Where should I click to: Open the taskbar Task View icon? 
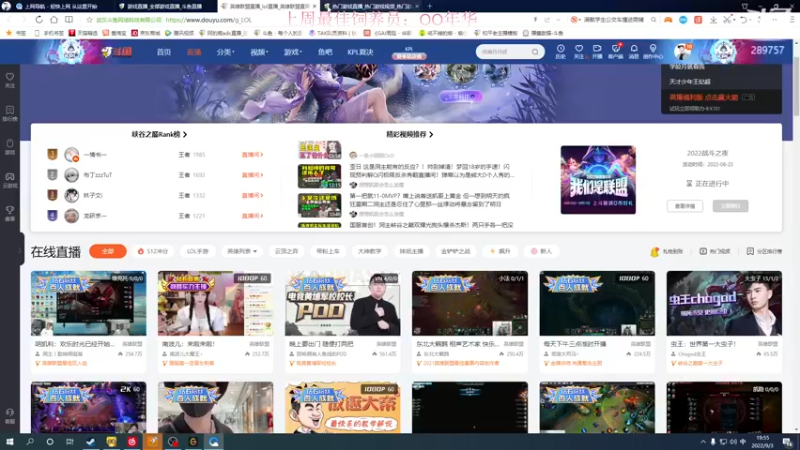click(70, 441)
